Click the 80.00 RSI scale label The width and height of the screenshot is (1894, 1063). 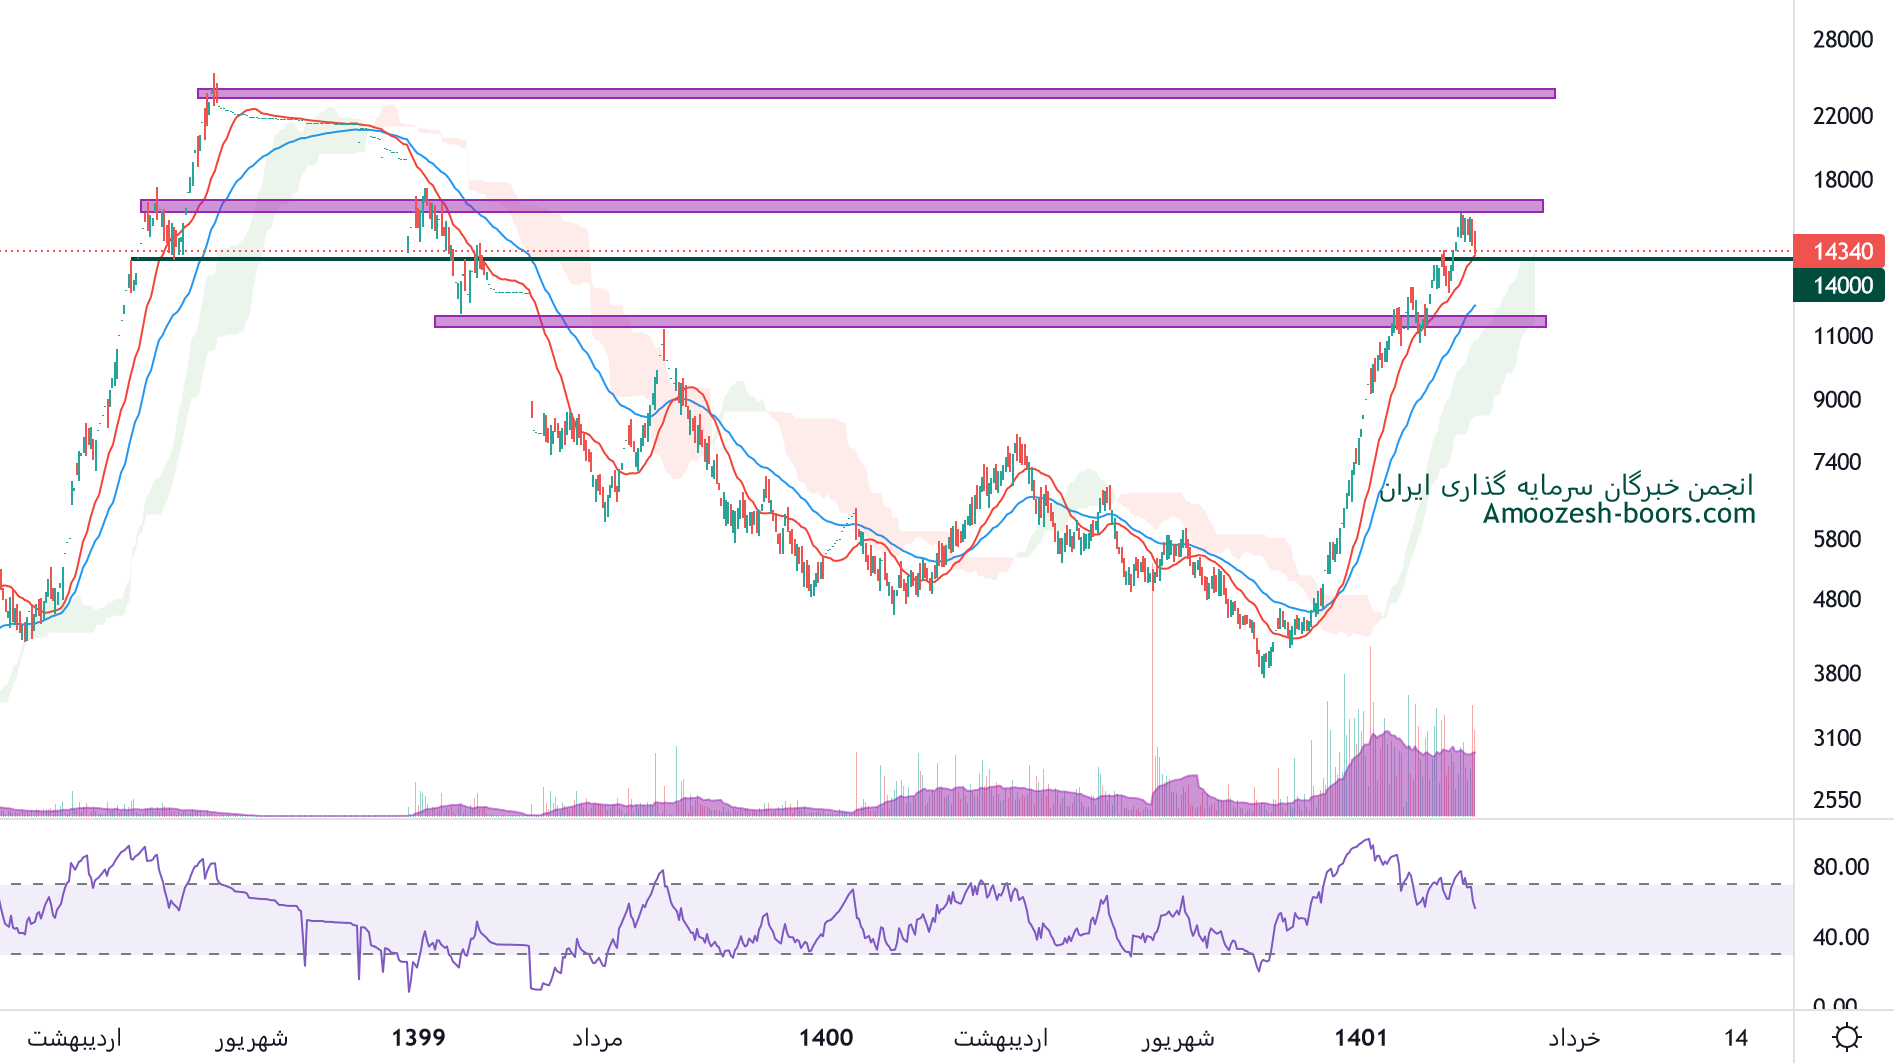click(1840, 867)
